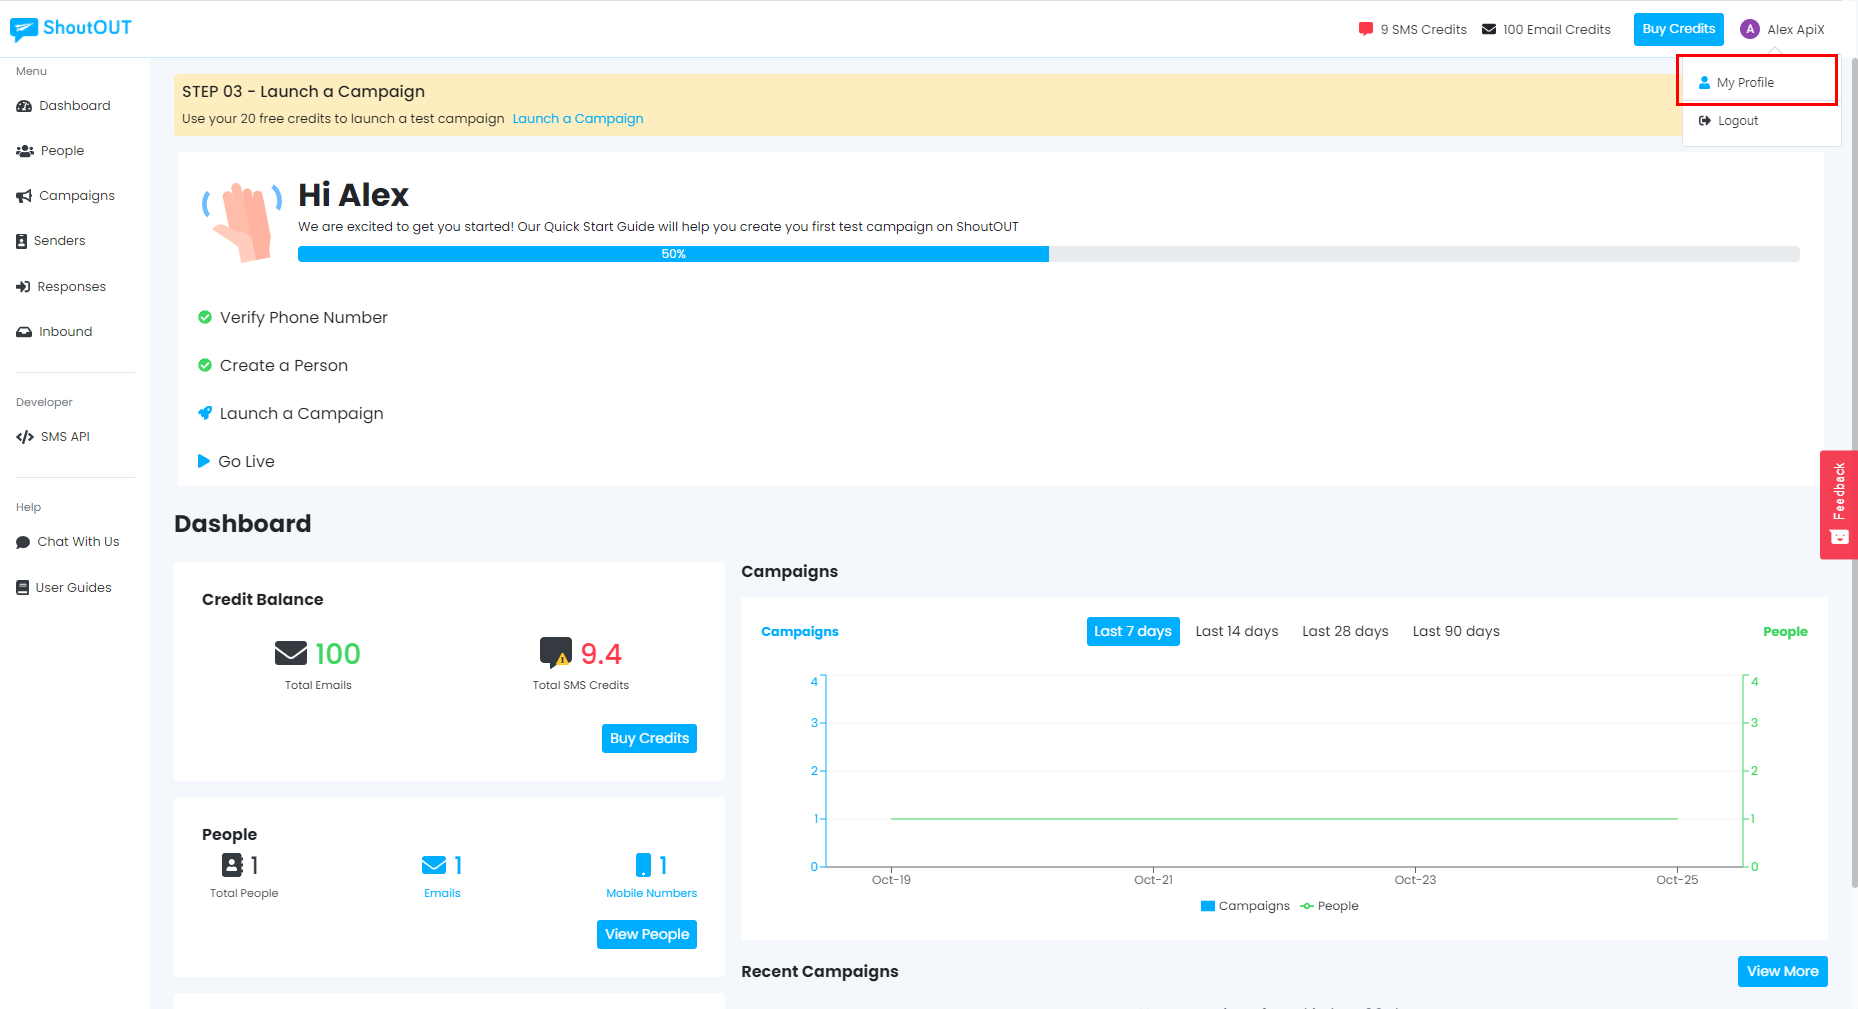Toggle Campaigns series in chart legend
Viewport: 1858px width, 1009px height.
pos(1245,906)
